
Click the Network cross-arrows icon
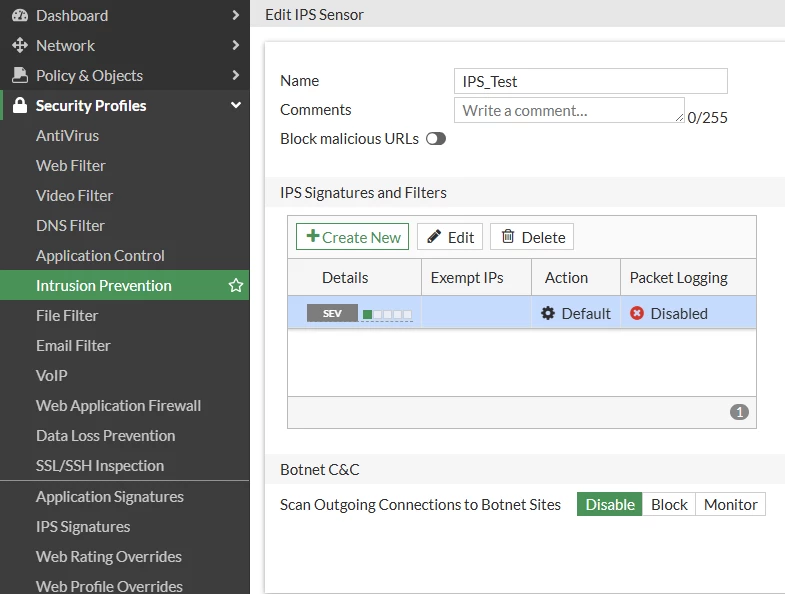(20, 46)
